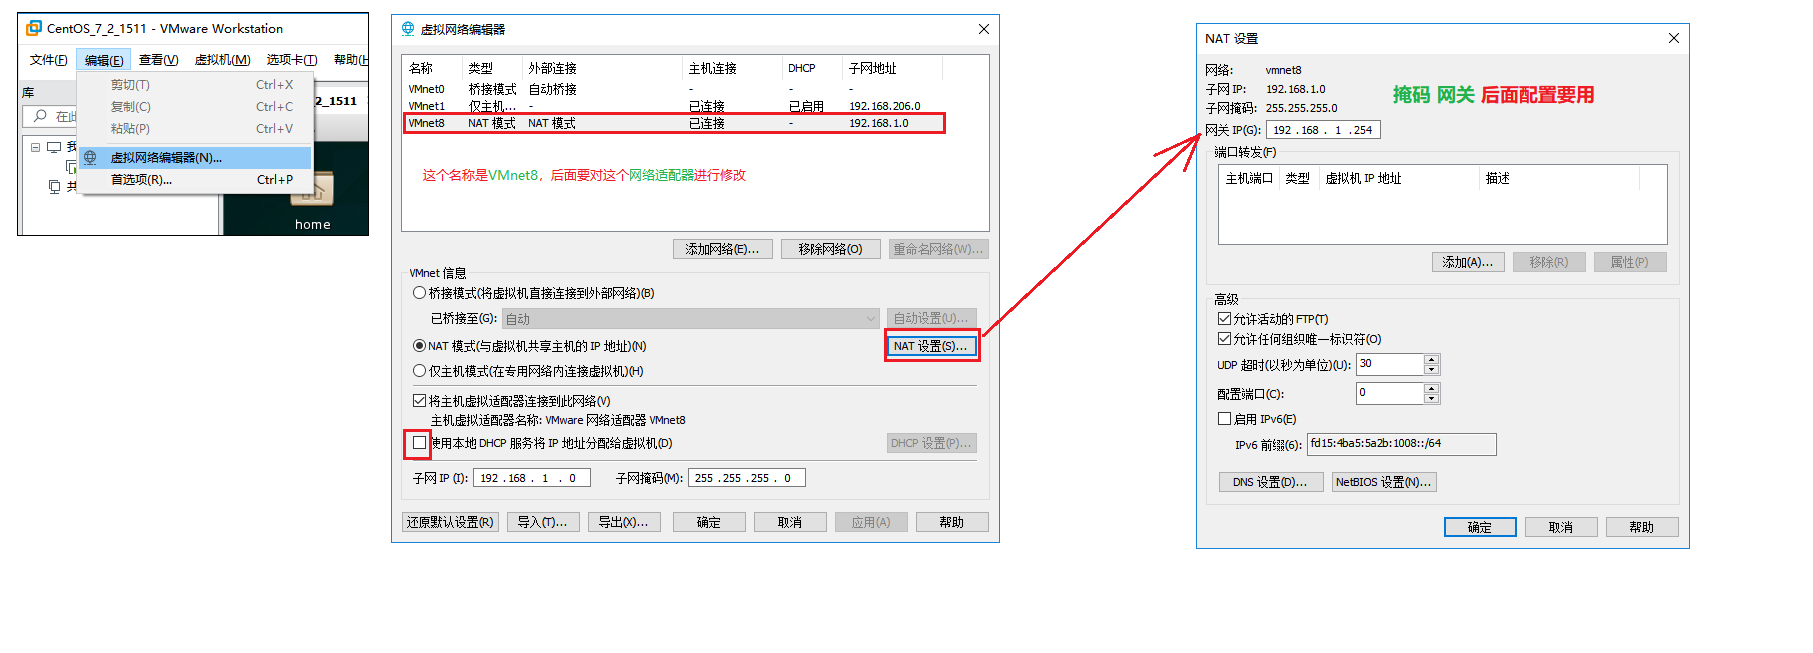The height and width of the screenshot is (653, 1813).
Task: Click the library search magnifier icon
Action: [x=40, y=116]
